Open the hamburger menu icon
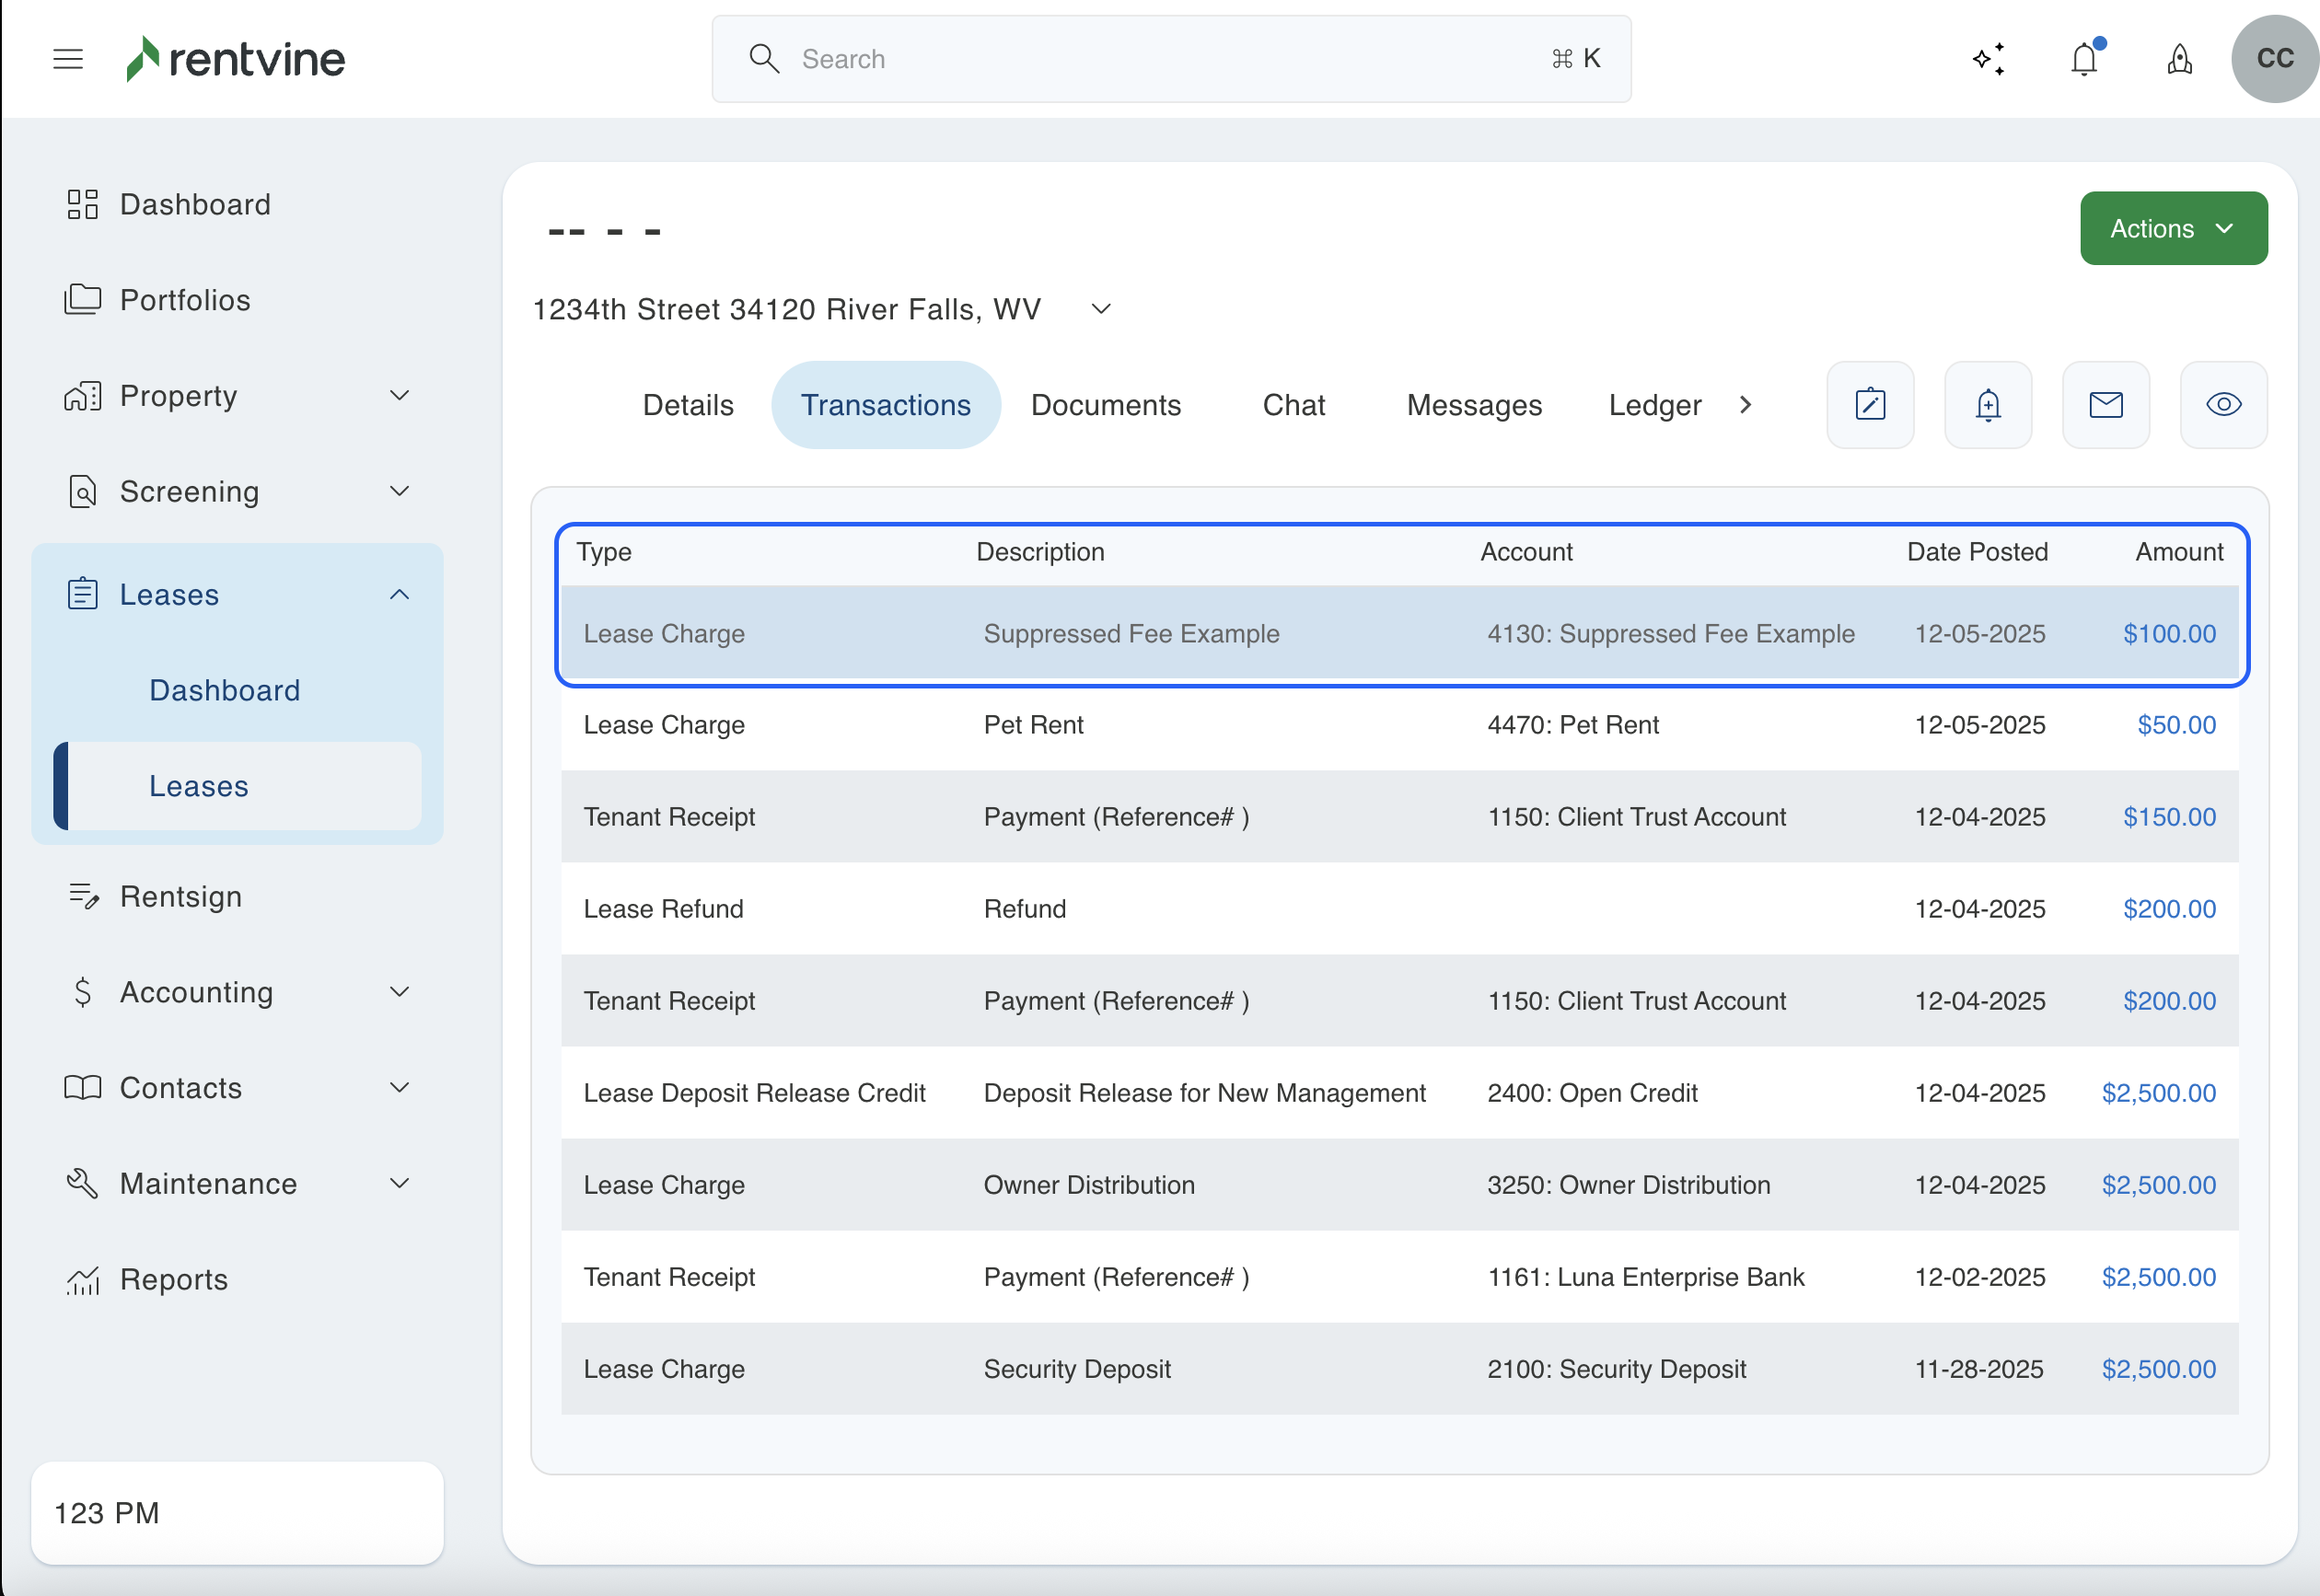Image resolution: width=2320 pixels, height=1596 pixels. (x=68, y=59)
